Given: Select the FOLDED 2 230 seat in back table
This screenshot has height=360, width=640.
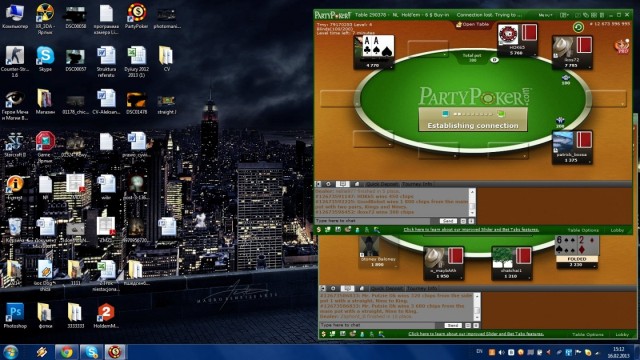Looking at the screenshot, I should pyautogui.click(x=577, y=252).
